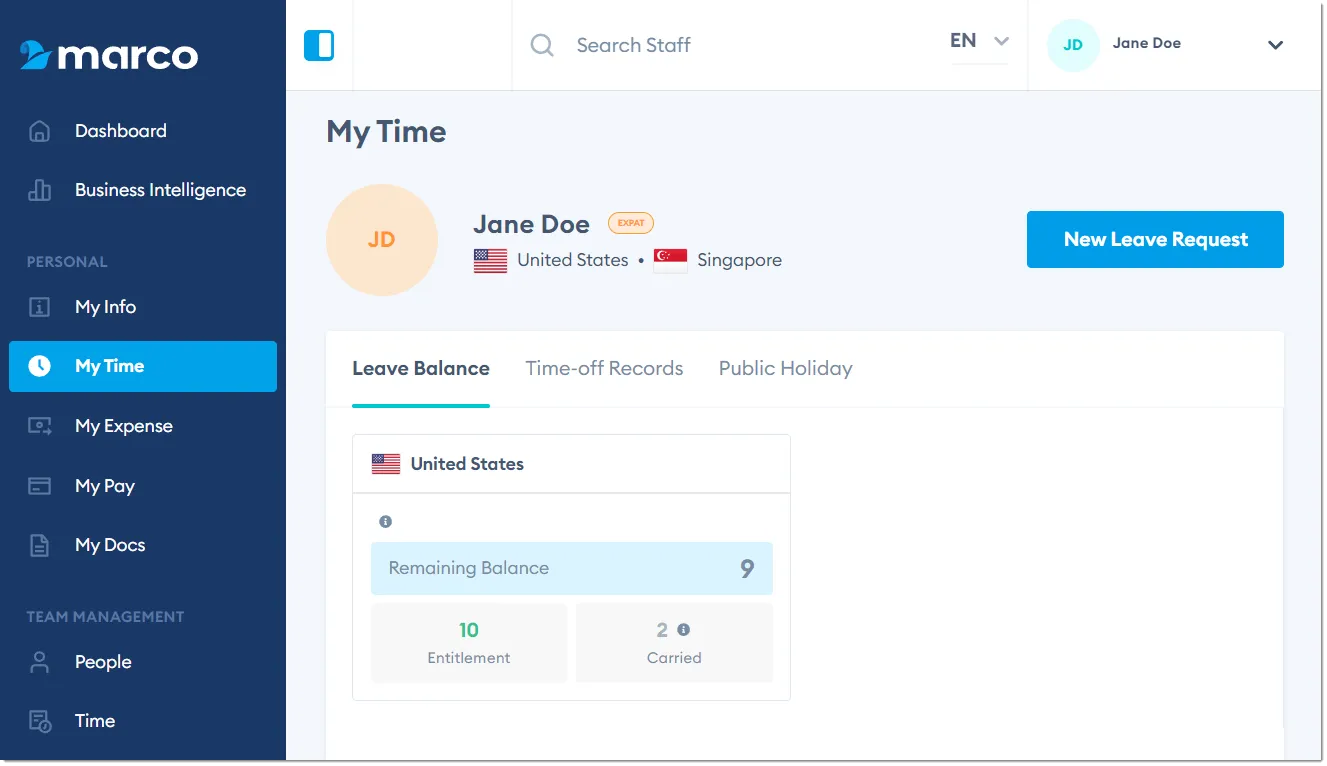The width and height of the screenshot is (1327, 766).
Task: Click the Dashboard home icon
Action: click(x=39, y=131)
